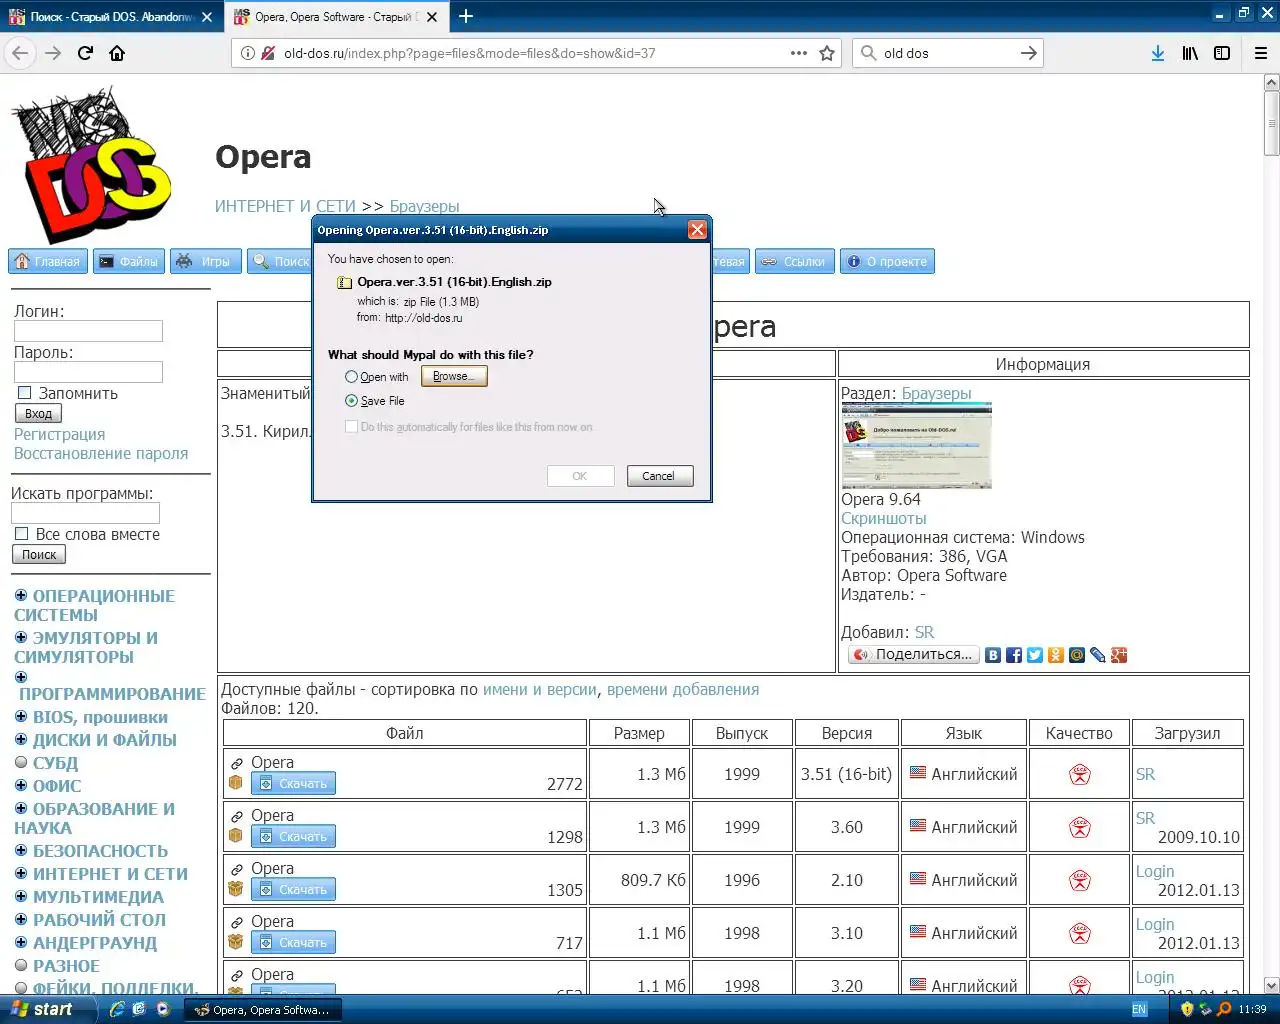
Task: Open the Ссылки site menu item
Action: click(795, 261)
